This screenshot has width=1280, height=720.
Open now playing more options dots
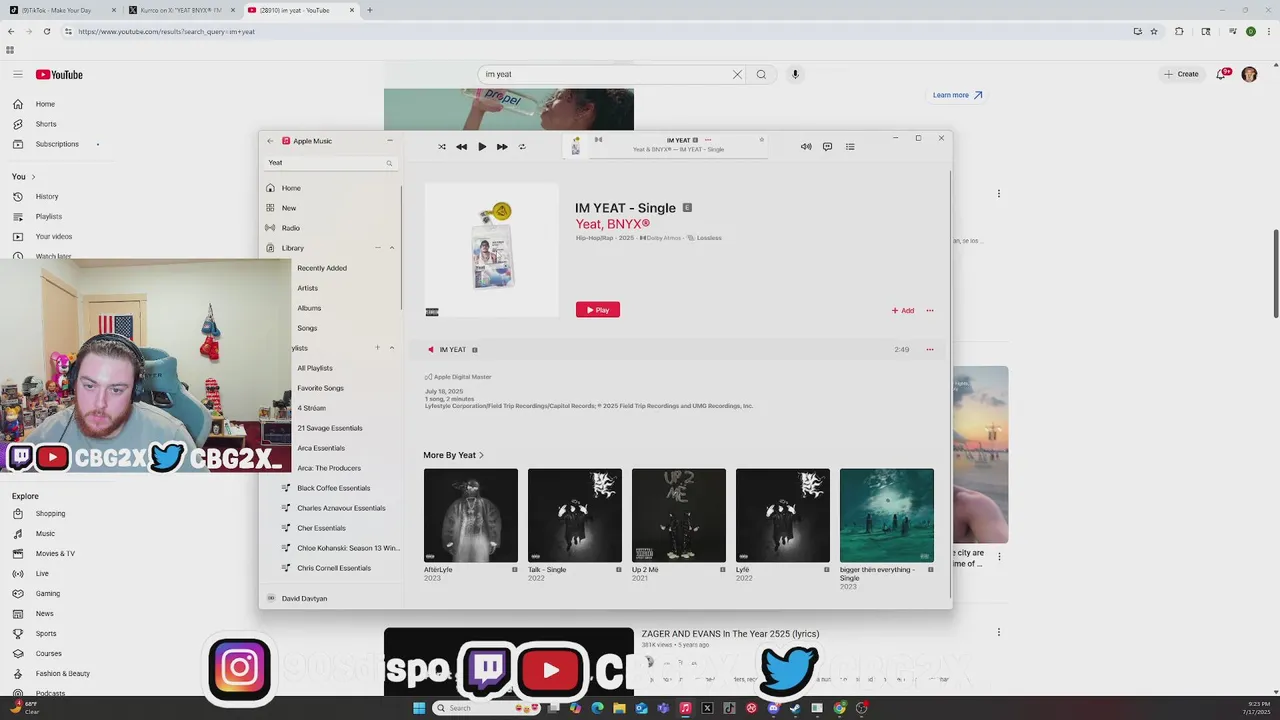(x=708, y=140)
